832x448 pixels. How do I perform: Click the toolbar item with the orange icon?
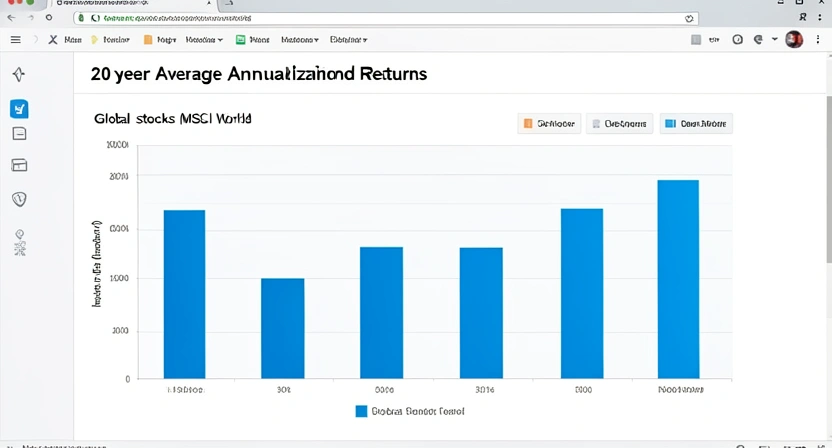click(160, 40)
